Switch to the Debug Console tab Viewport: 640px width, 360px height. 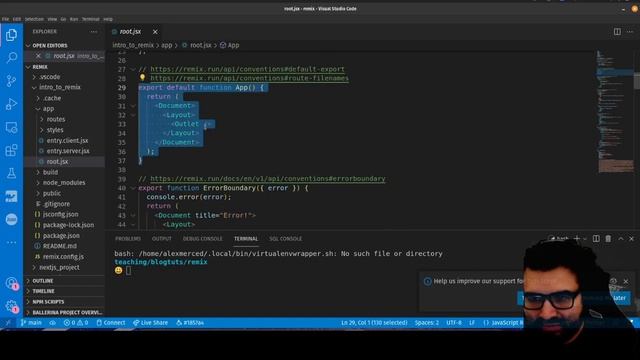coord(202,239)
